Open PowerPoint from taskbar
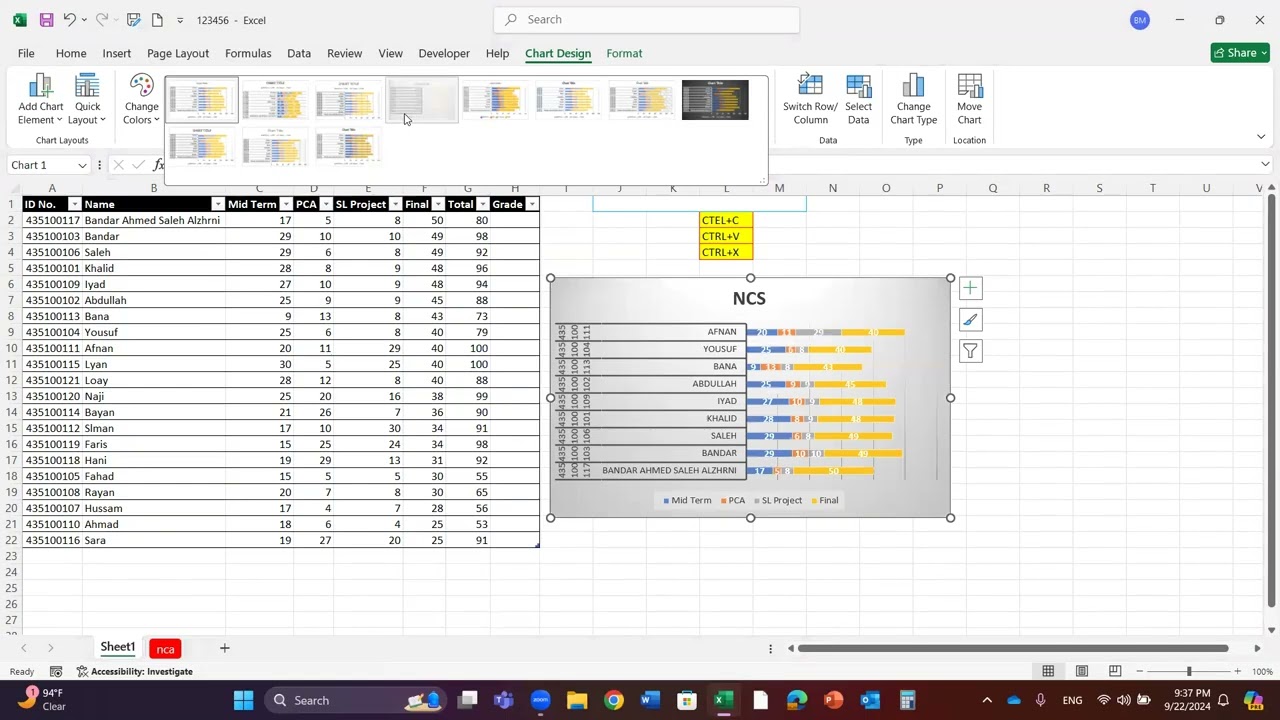Screen dimensions: 1280x720 [833, 700]
